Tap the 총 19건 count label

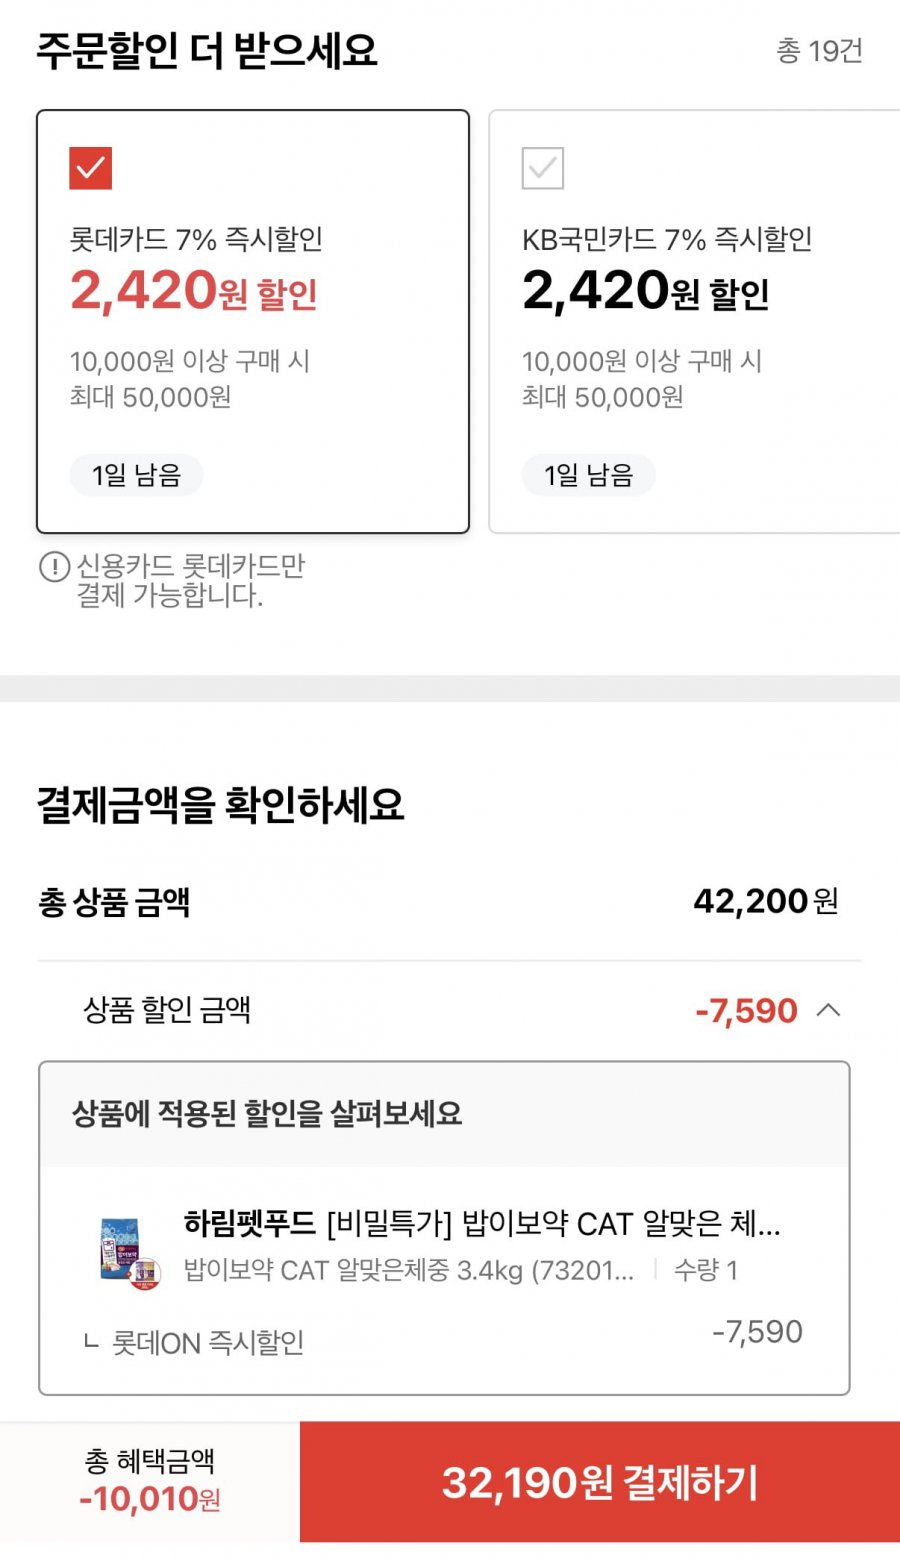click(x=819, y=51)
